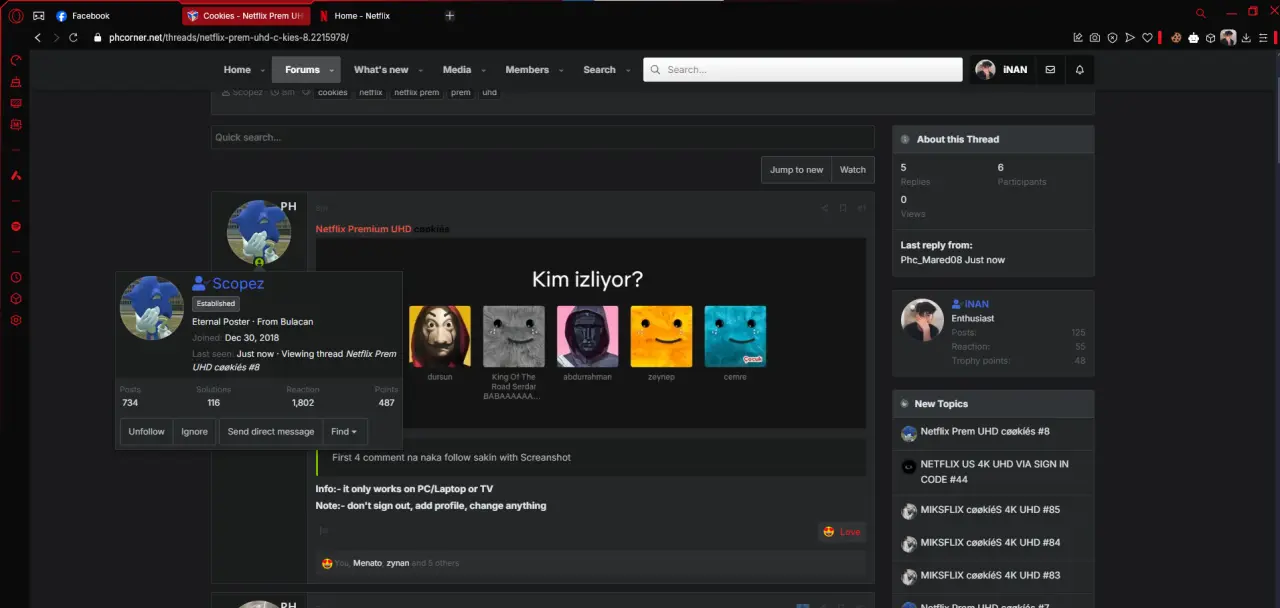The width and height of the screenshot is (1280, 608).
Task: Click the Quick search field
Action: pyautogui.click(x=543, y=137)
